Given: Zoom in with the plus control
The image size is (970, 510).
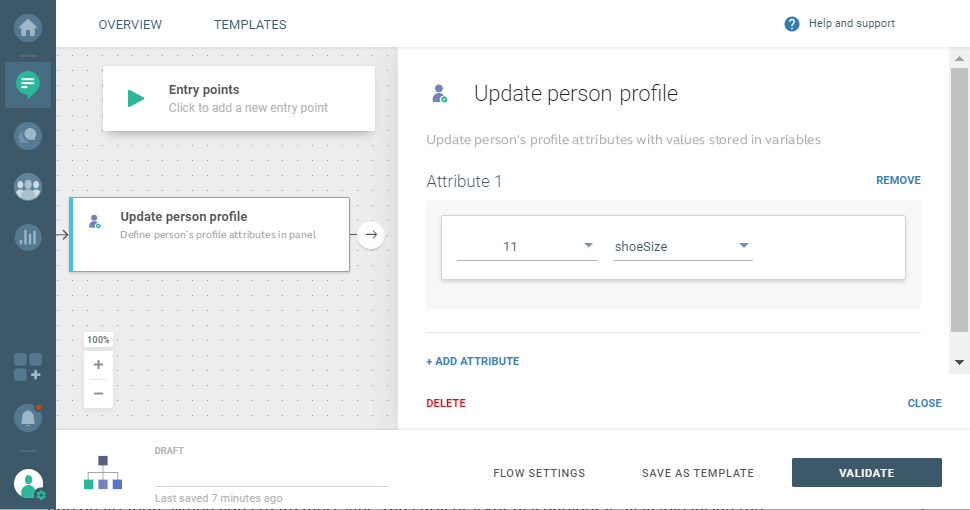Looking at the screenshot, I should pos(98,365).
